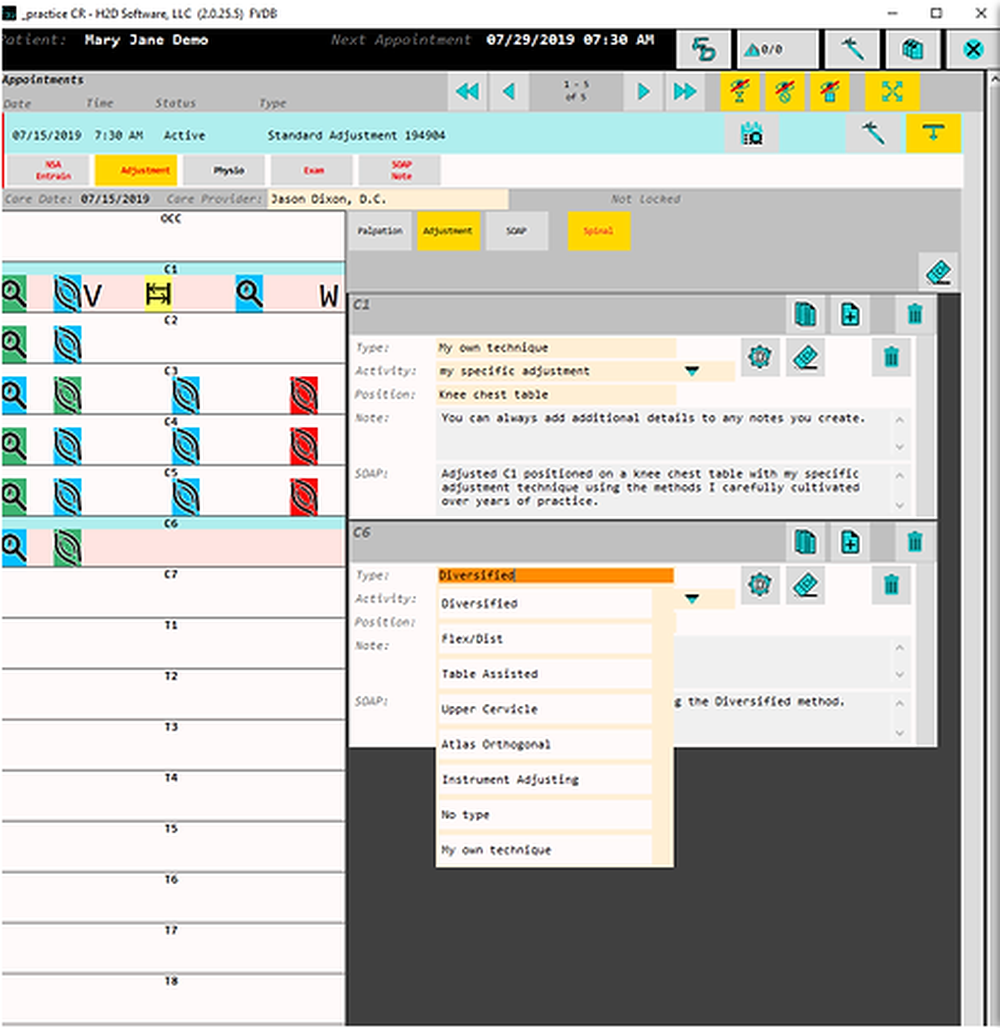Viewport: 1000px width, 1028px height.
Task: Switch to SOAP sub-tab
Action: (x=516, y=231)
